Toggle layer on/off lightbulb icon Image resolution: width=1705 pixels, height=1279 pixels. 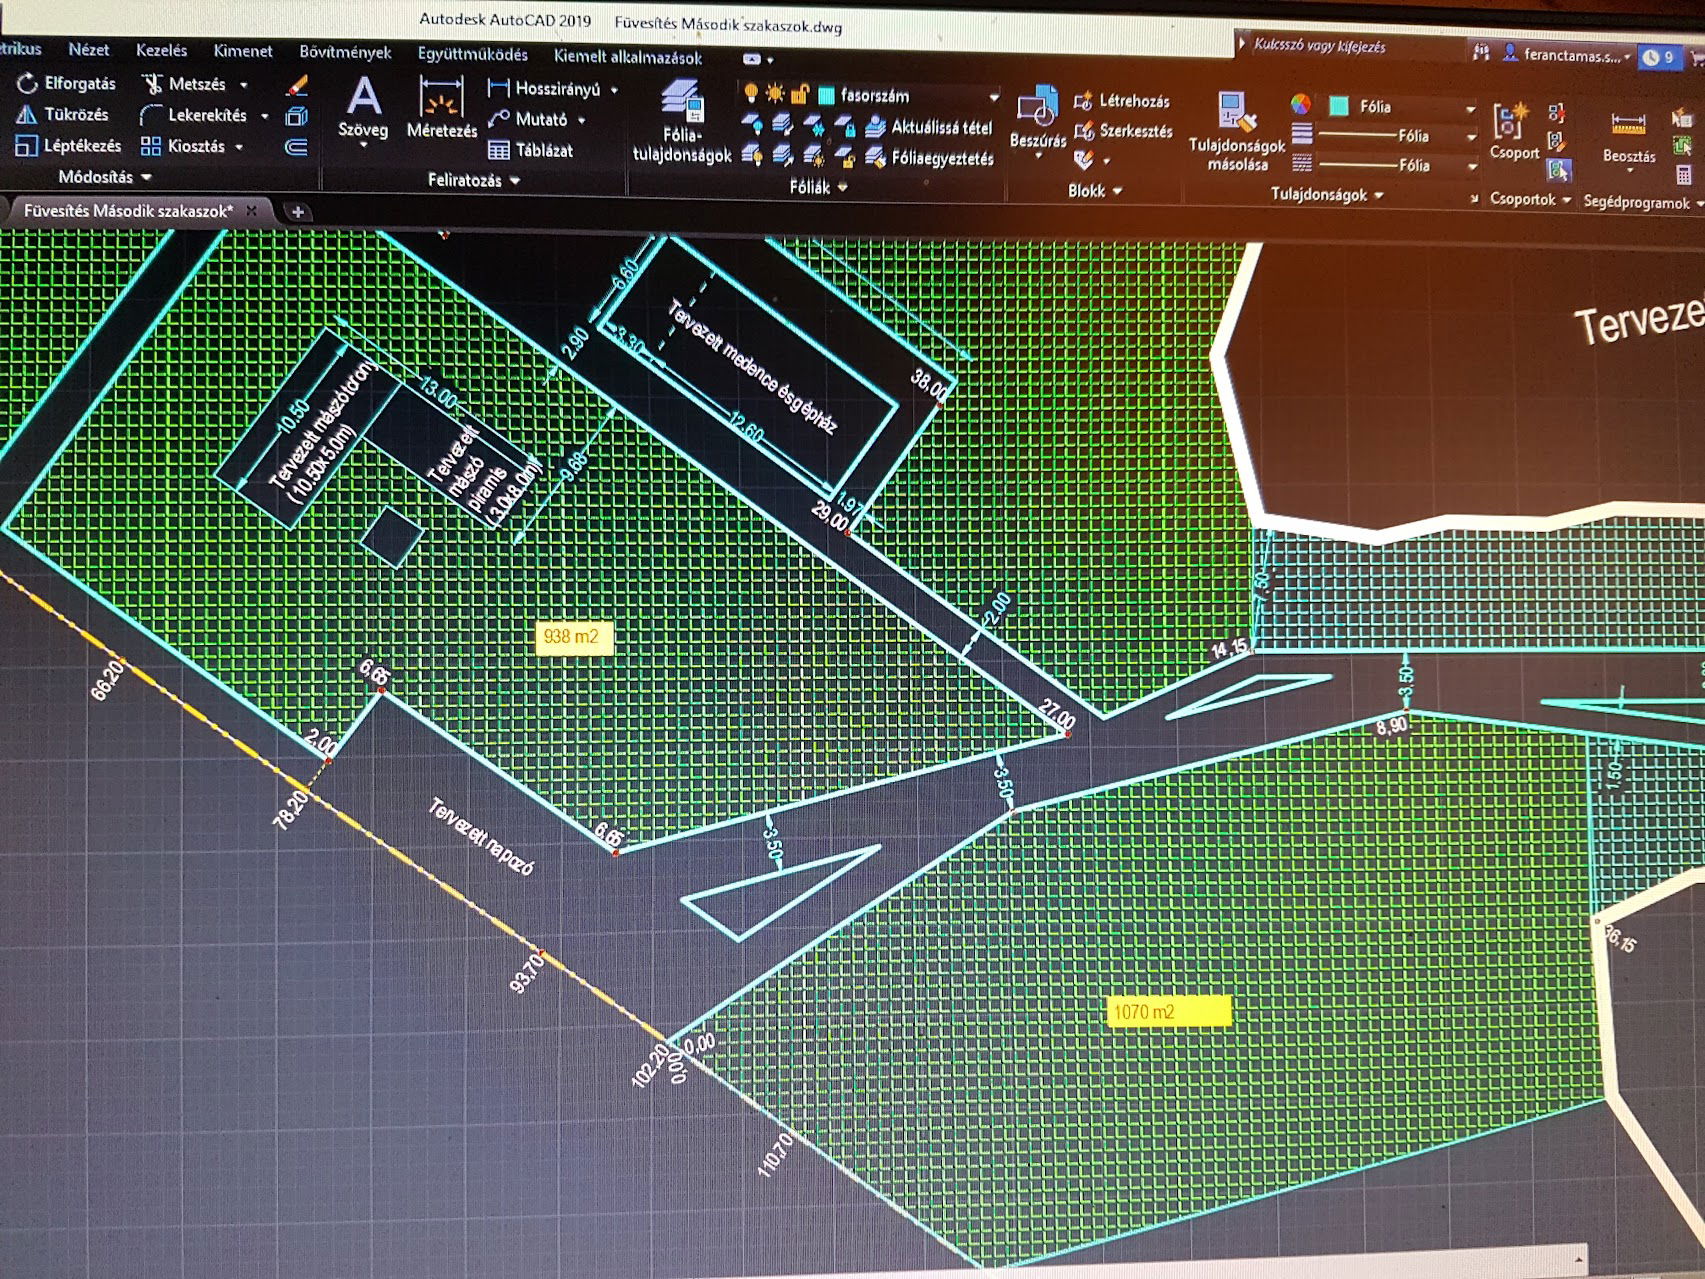(751, 94)
